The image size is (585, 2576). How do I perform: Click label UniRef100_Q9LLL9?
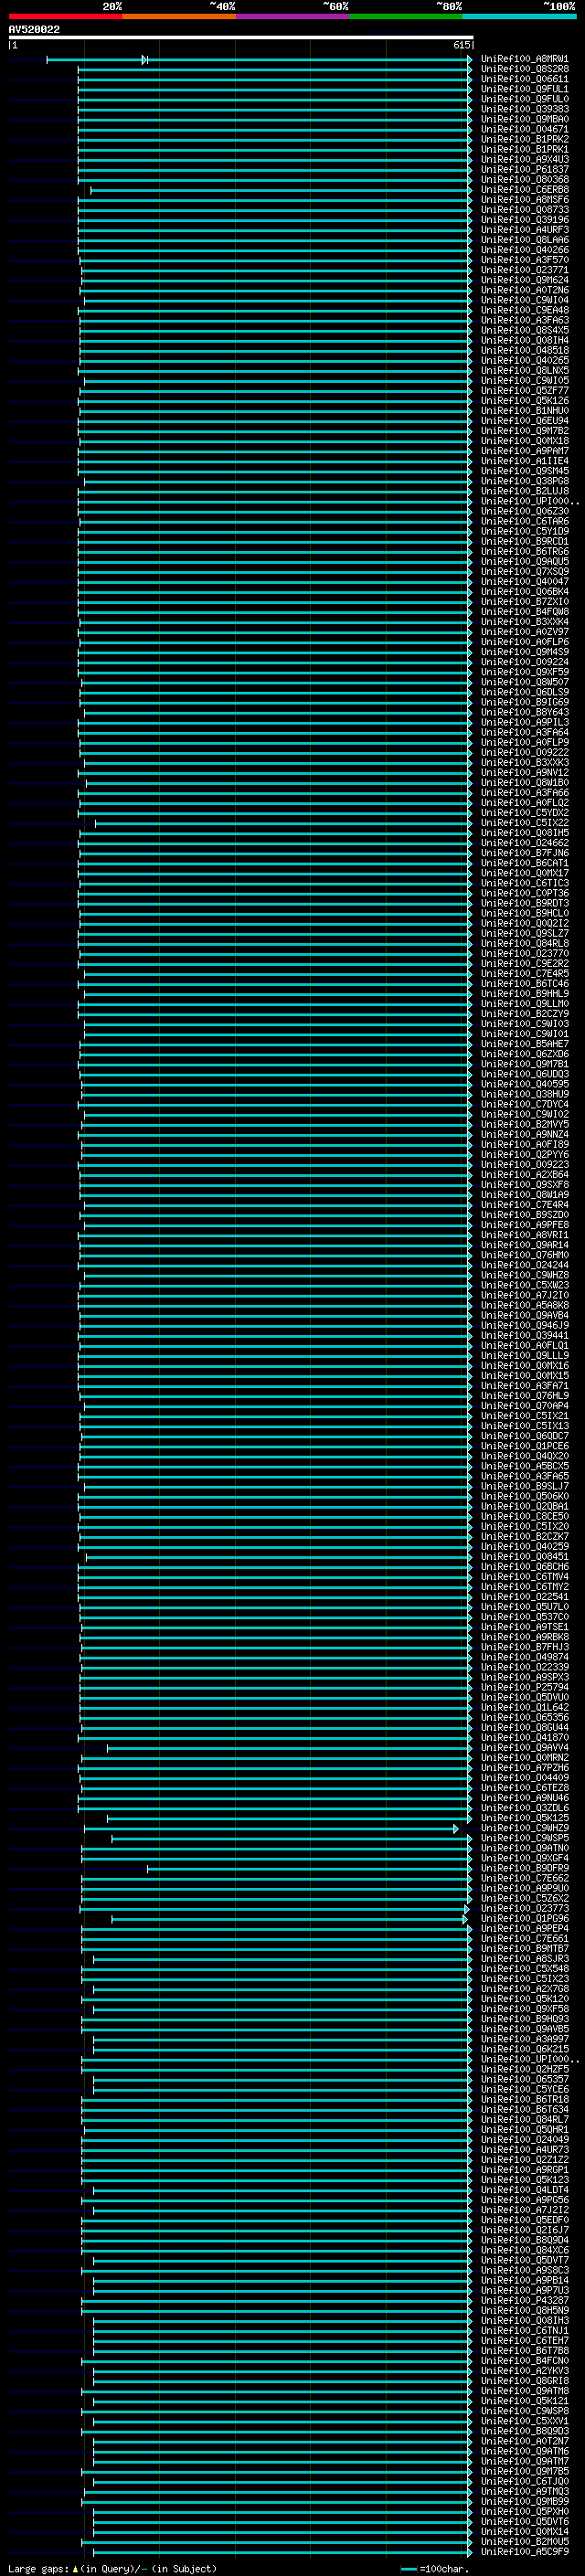coord(524,1356)
